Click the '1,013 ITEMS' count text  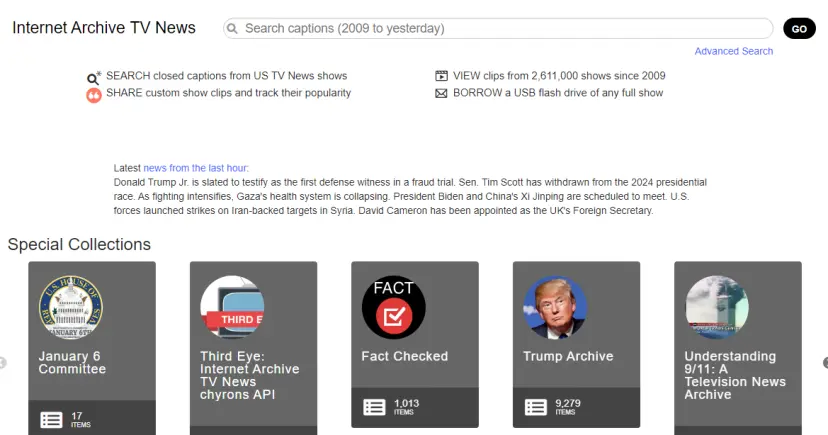coord(406,406)
